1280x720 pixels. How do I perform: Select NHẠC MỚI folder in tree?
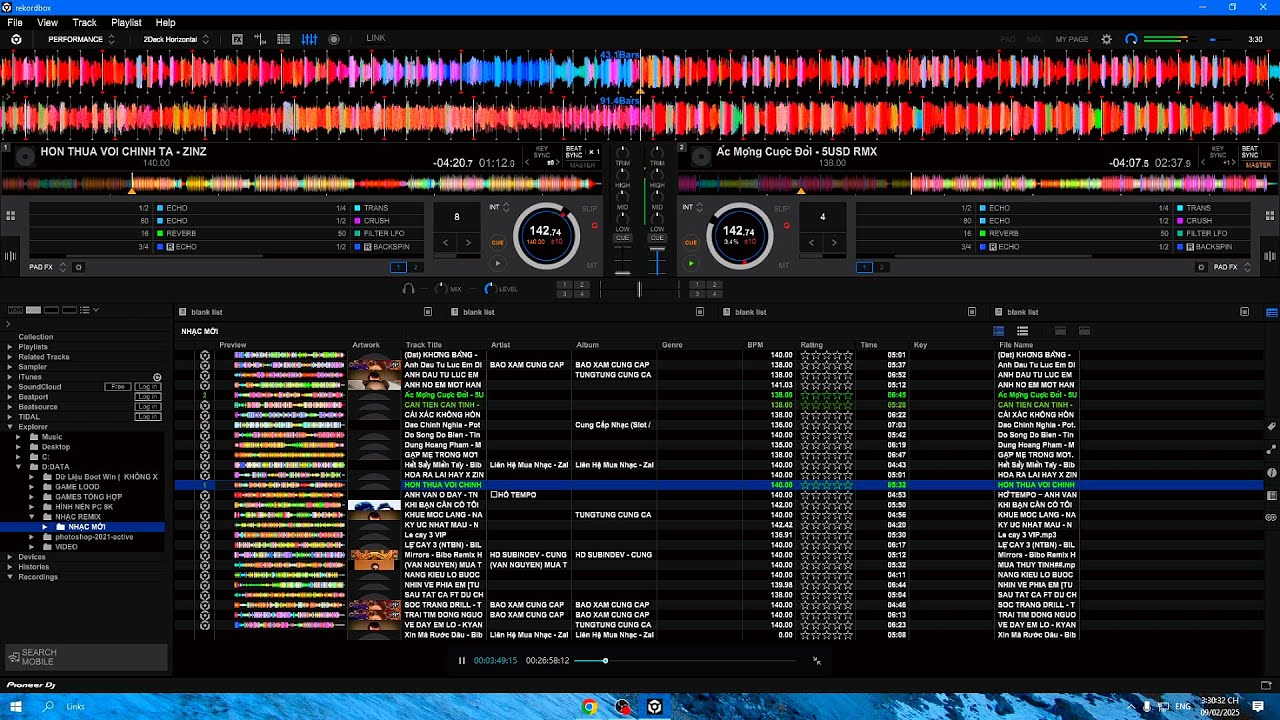pyautogui.click(x=87, y=527)
